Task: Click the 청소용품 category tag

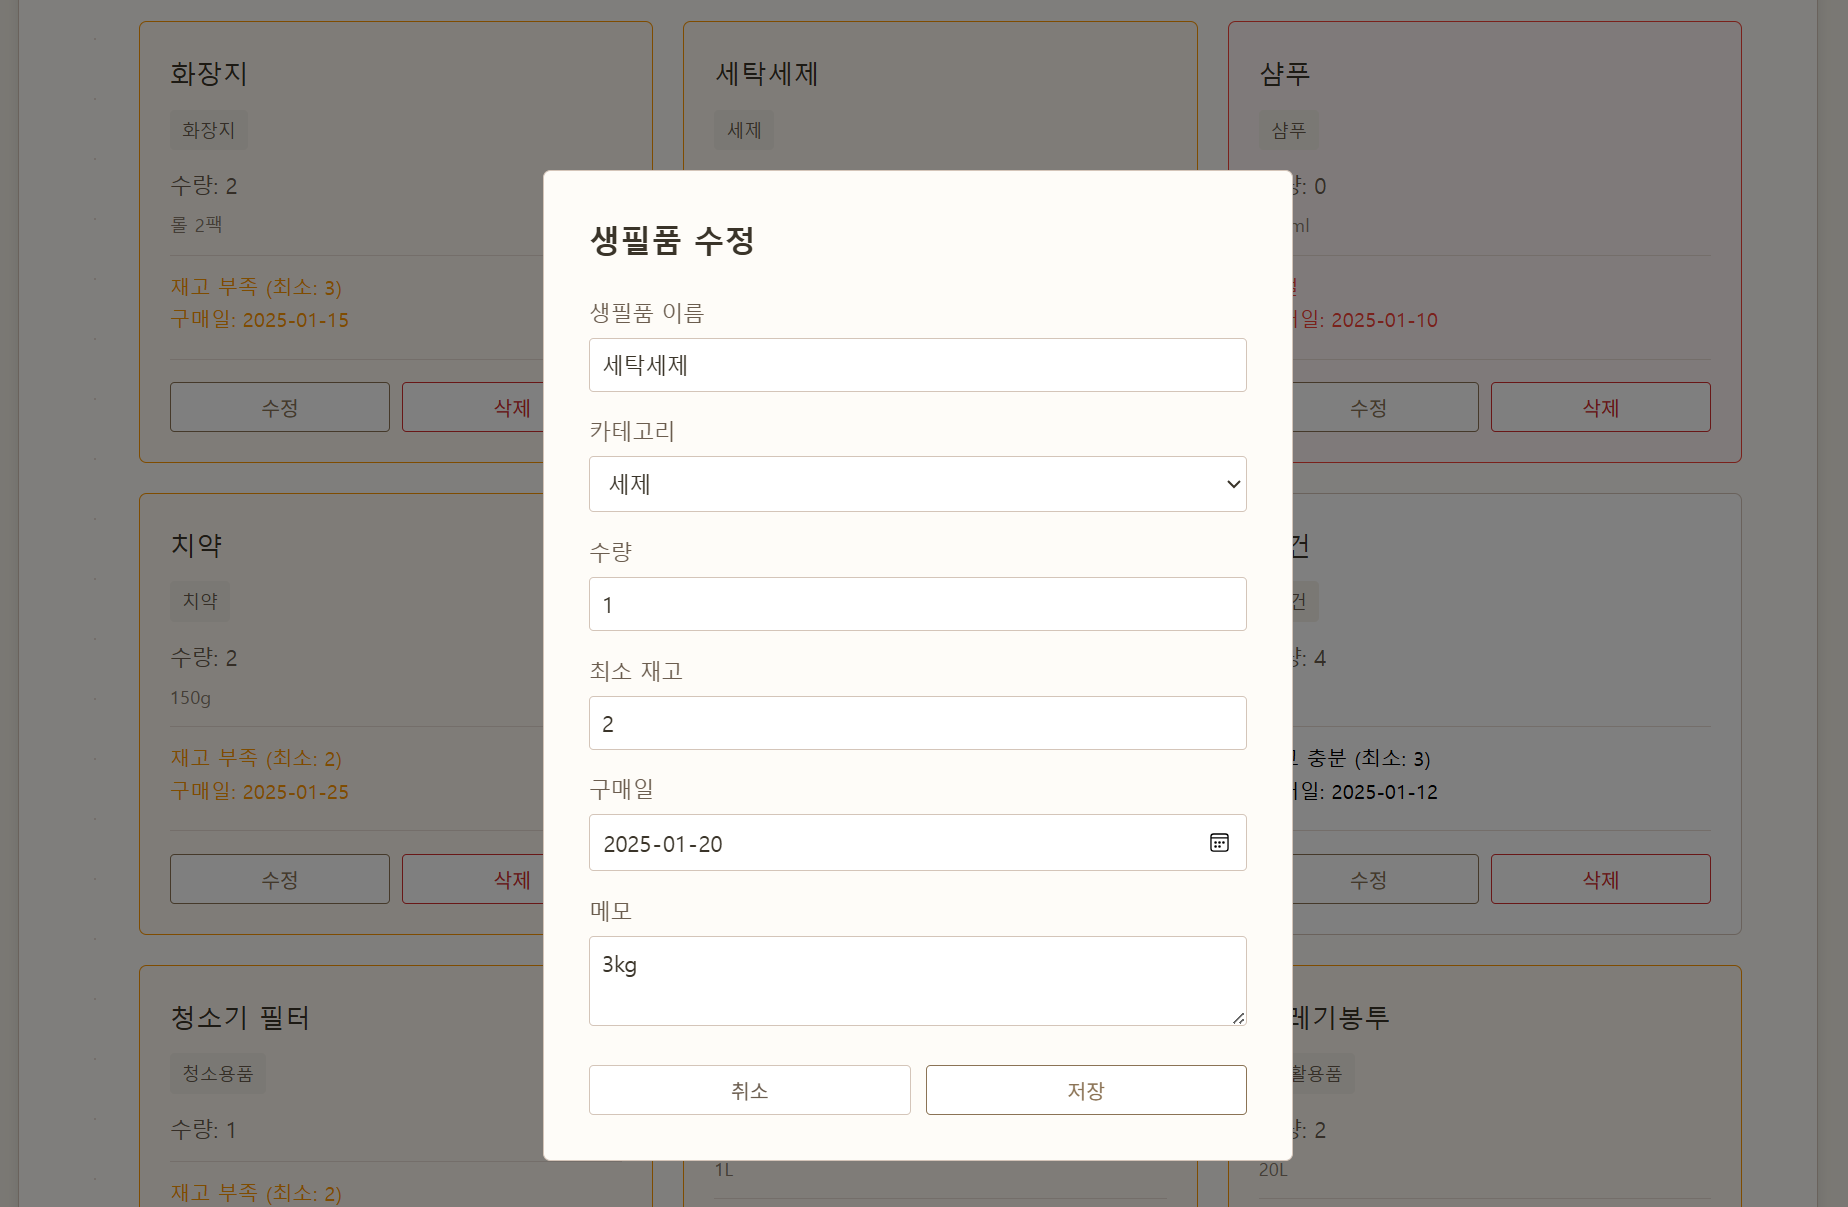Action: point(218,1073)
